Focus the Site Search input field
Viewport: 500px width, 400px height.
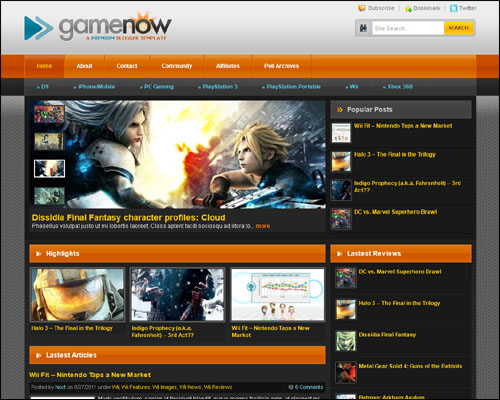(408, 28)
